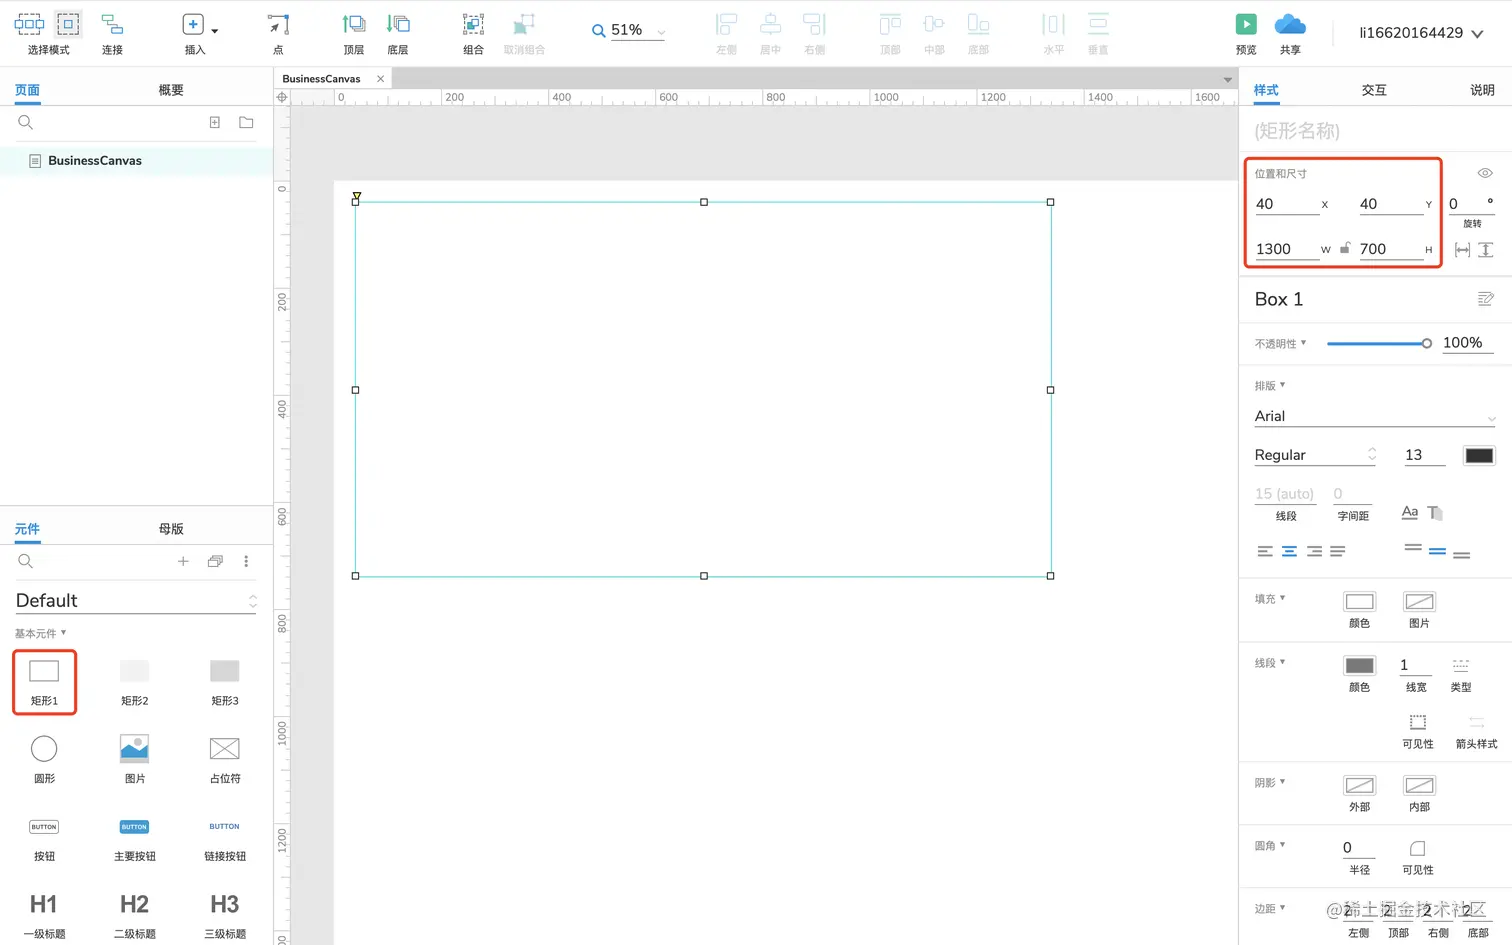This screenshot has width=1512, height=945.
Task: Click the X position field
Action: click(x=1287, y=204)
